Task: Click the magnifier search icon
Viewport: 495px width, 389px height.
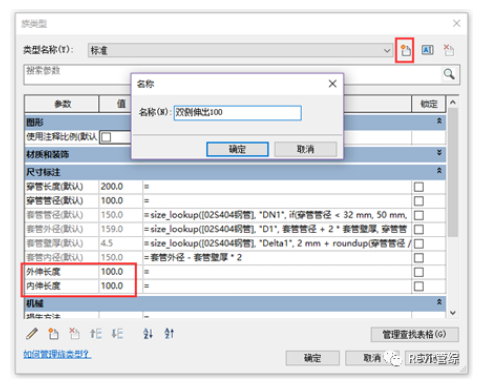Action: (449, 74)
